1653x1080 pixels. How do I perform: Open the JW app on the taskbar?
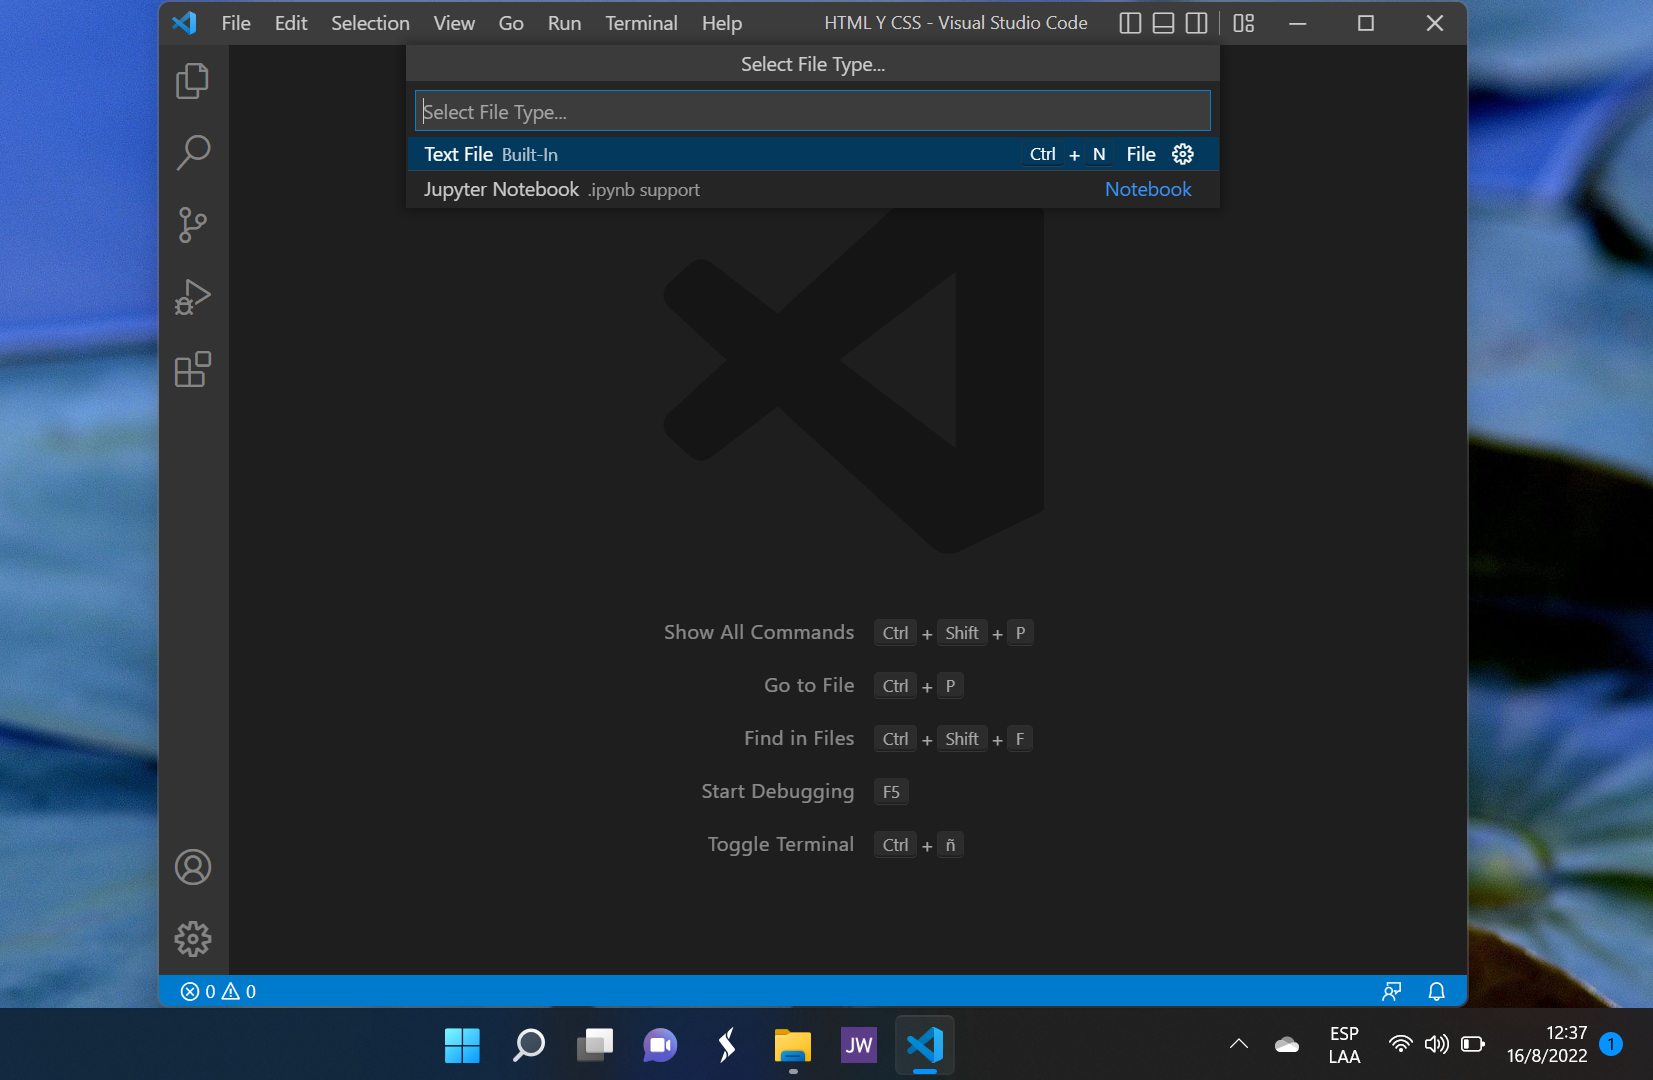858,1045
